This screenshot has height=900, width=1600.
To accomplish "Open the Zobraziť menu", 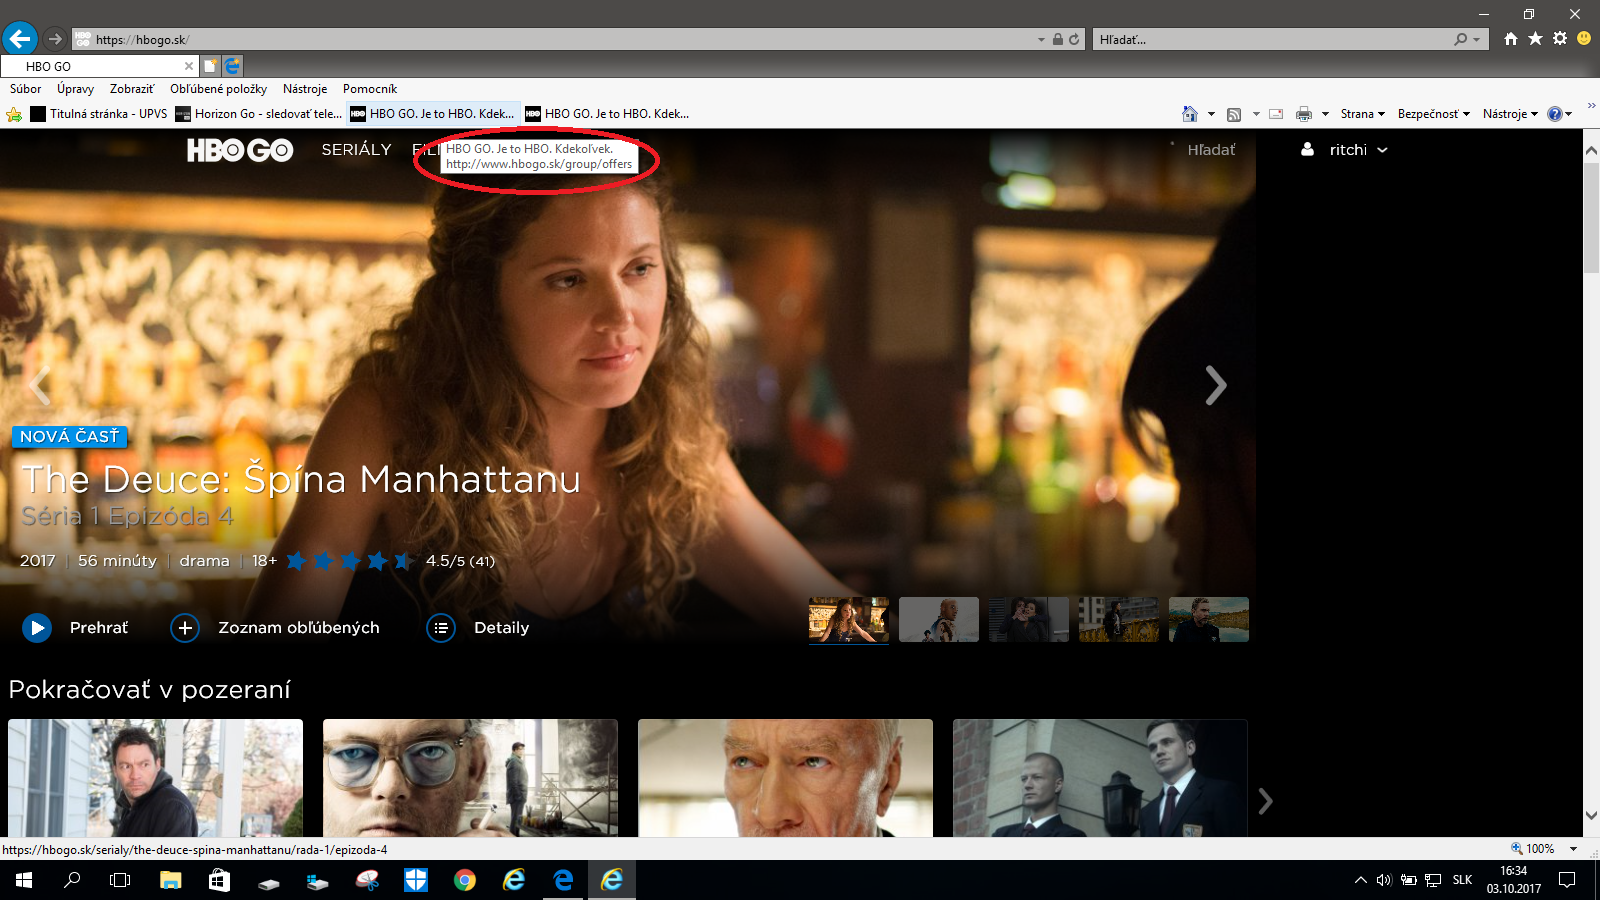I will click(132, 89).
